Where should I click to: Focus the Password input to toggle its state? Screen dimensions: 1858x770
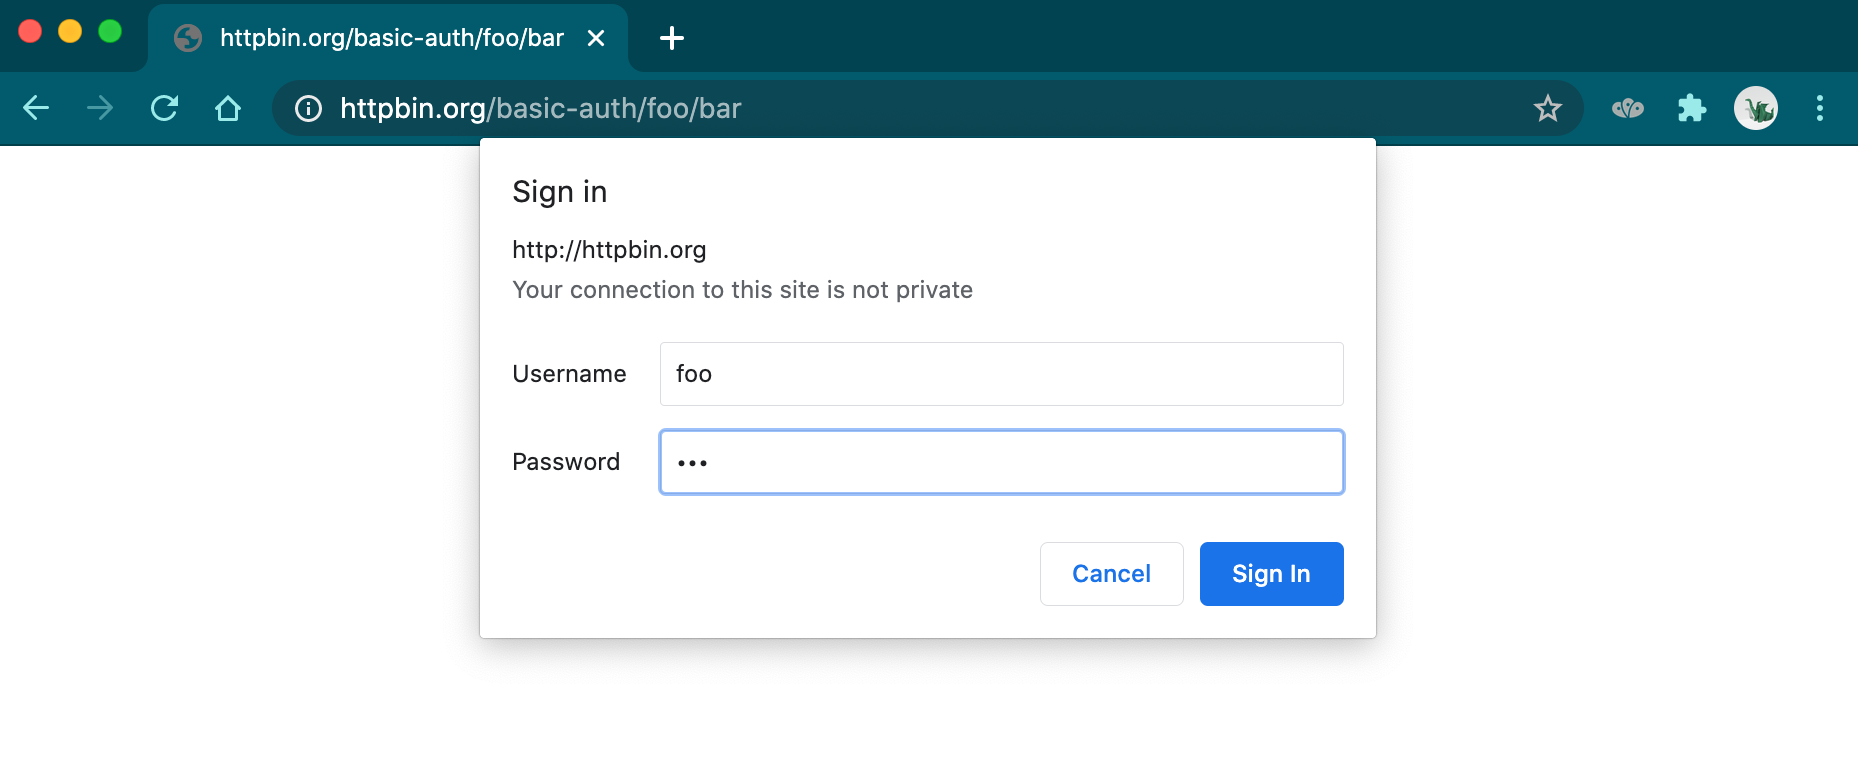pyautogui.click(x=1000, y=462)
